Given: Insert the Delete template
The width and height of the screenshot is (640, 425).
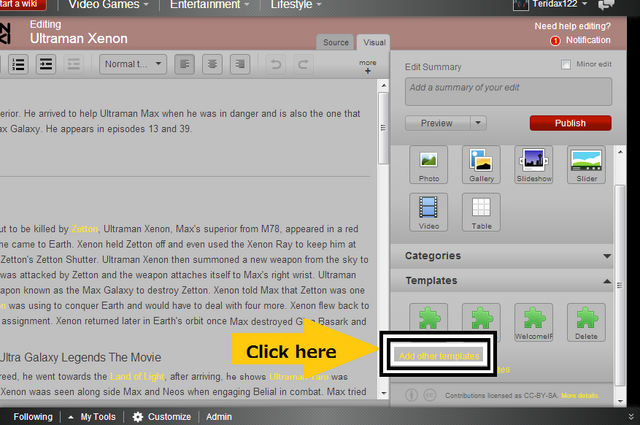Looking at the screenshot, I should pos(587,323).
